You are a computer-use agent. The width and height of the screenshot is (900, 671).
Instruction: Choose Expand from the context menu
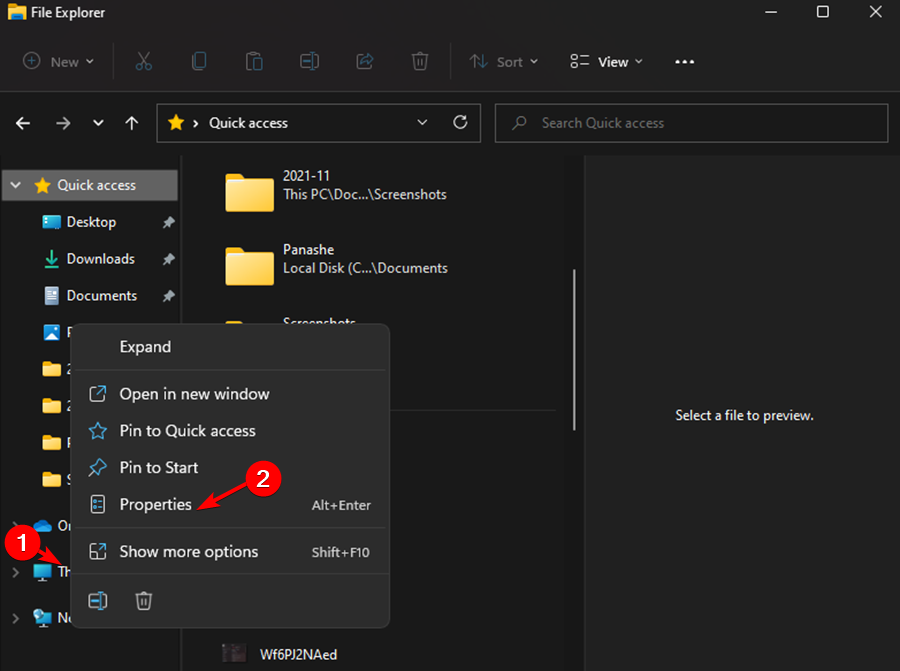point(230,347)
